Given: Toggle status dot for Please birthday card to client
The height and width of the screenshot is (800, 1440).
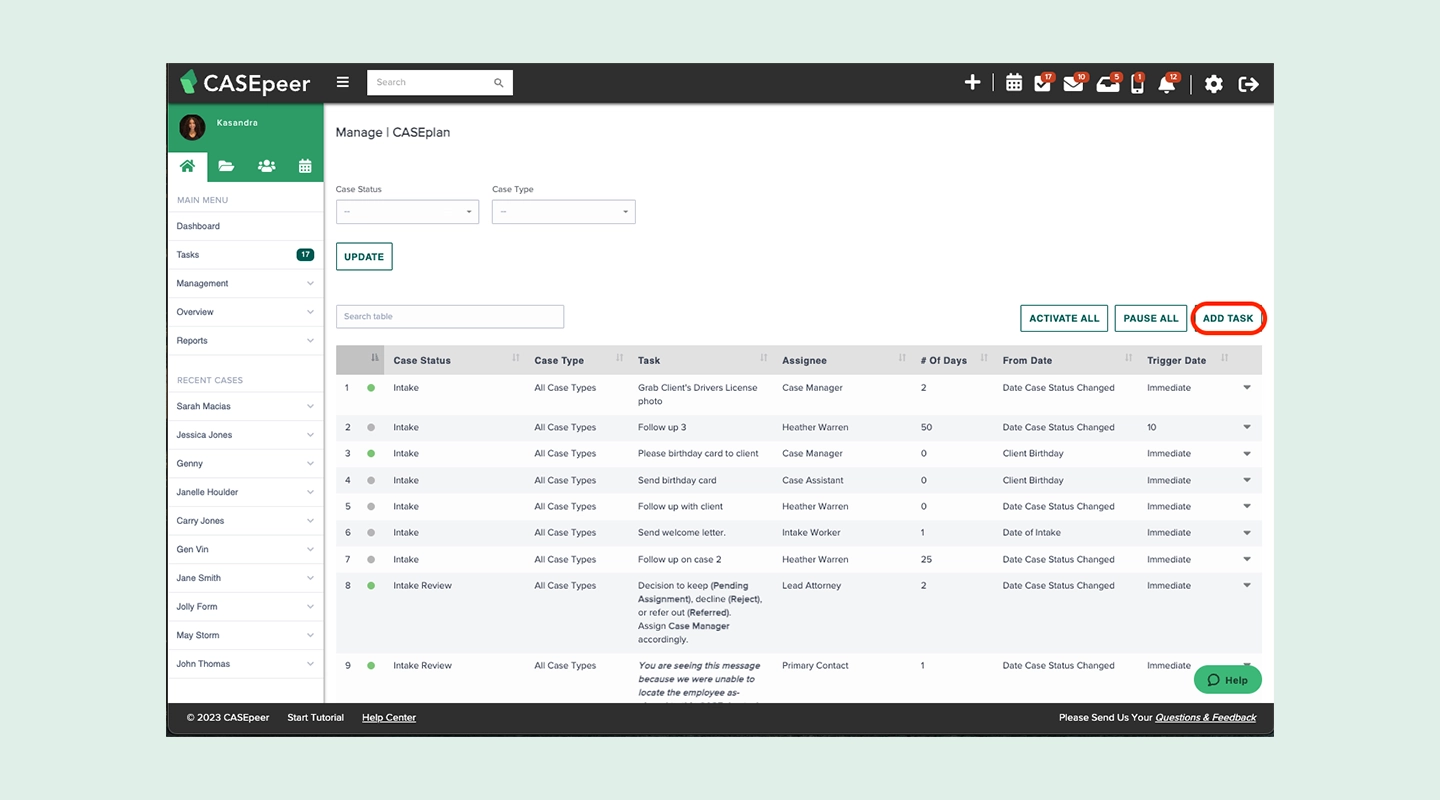Looking at the screenshot, I should [371, 454].
